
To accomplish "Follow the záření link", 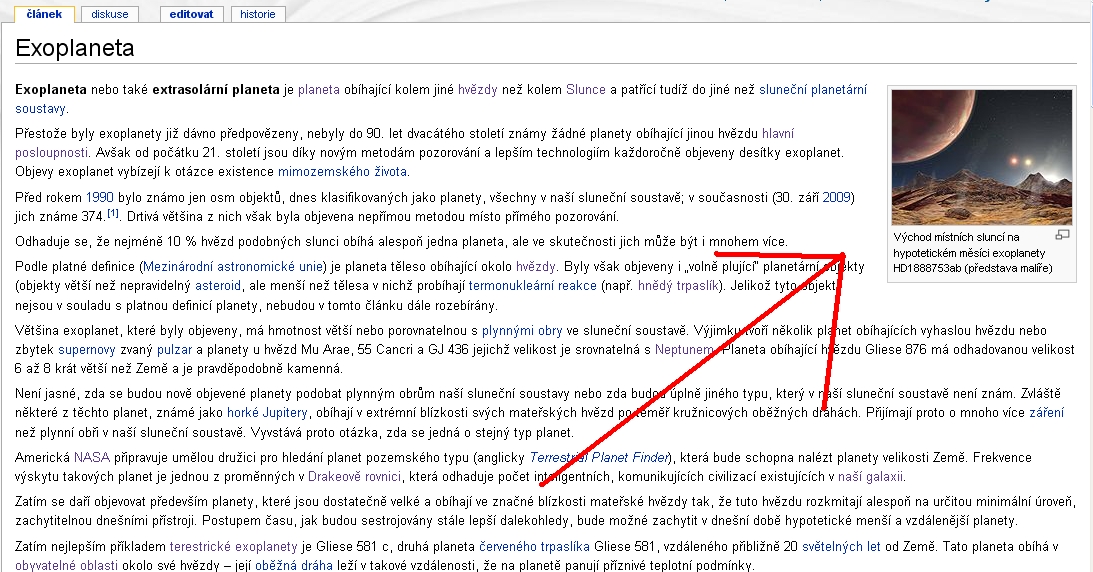I will (x=1047, y=412).
